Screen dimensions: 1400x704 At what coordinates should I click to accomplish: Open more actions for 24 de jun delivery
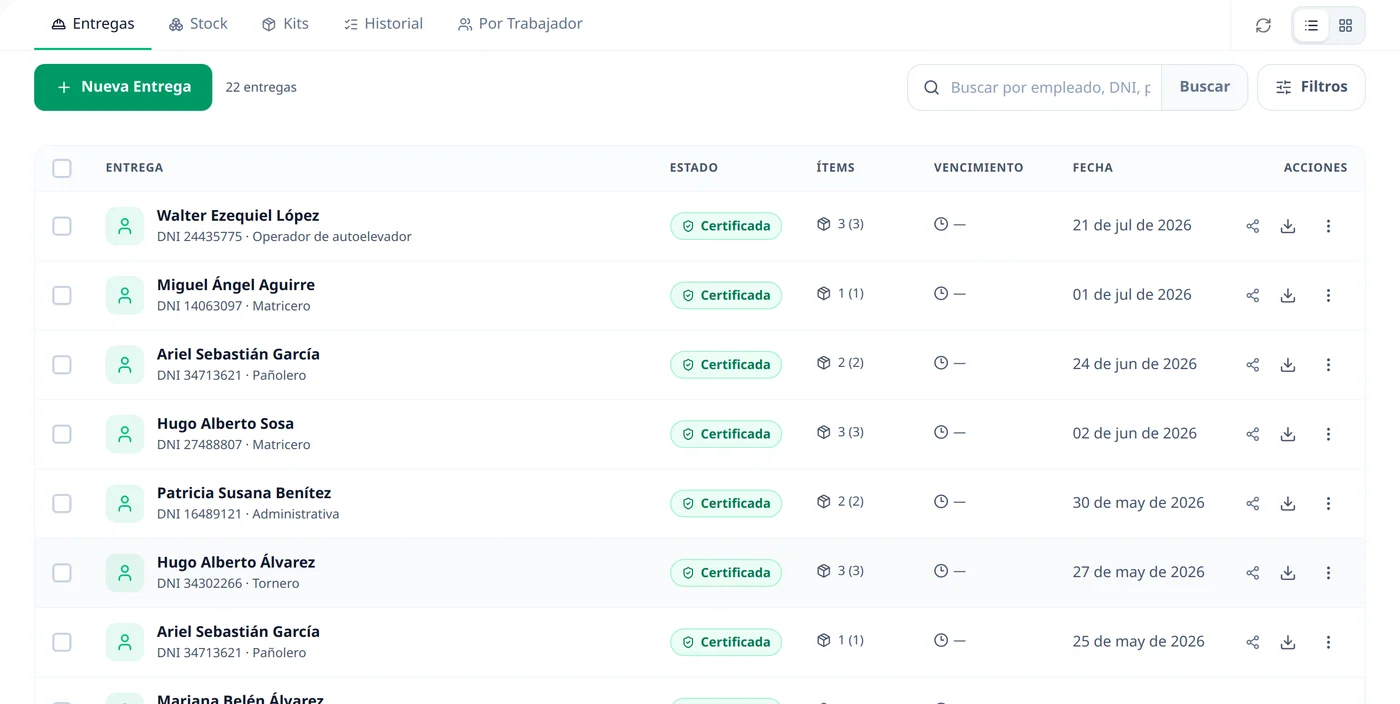click(1328, 365)
